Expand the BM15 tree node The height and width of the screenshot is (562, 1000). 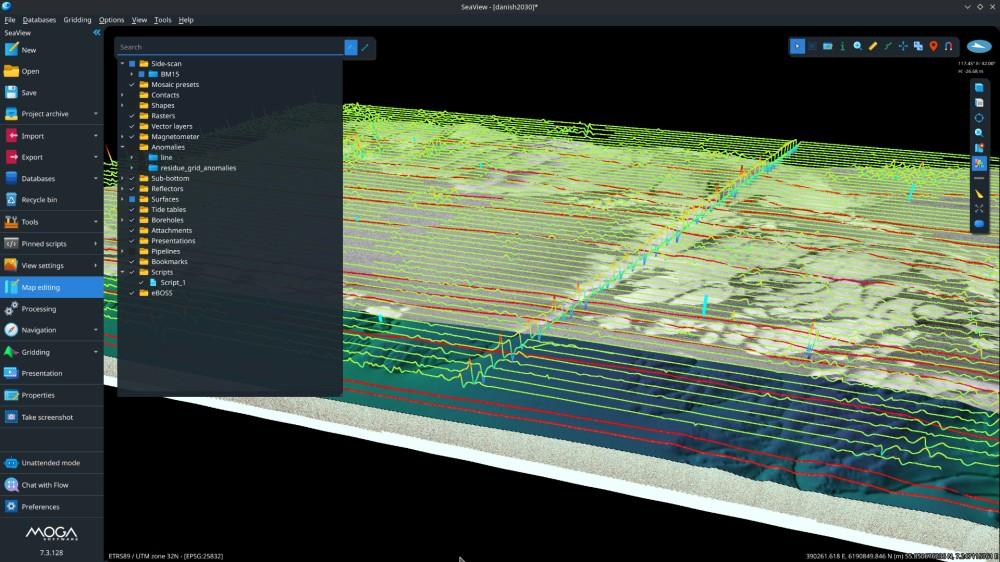pyautogui.click(x=132, y=74)
